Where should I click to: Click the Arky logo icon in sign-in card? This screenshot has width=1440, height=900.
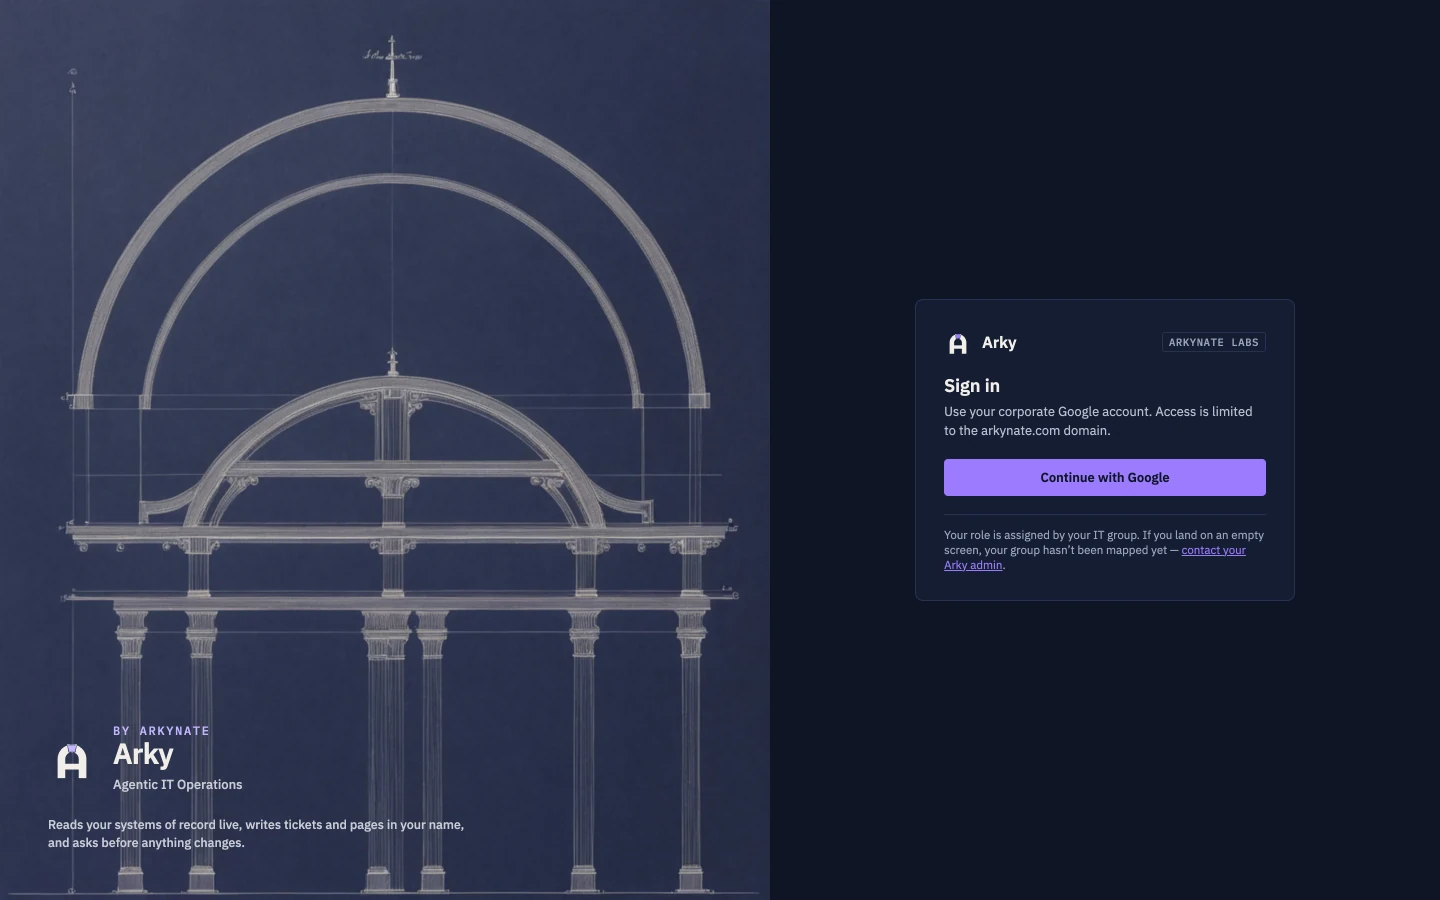click(957, 343)
